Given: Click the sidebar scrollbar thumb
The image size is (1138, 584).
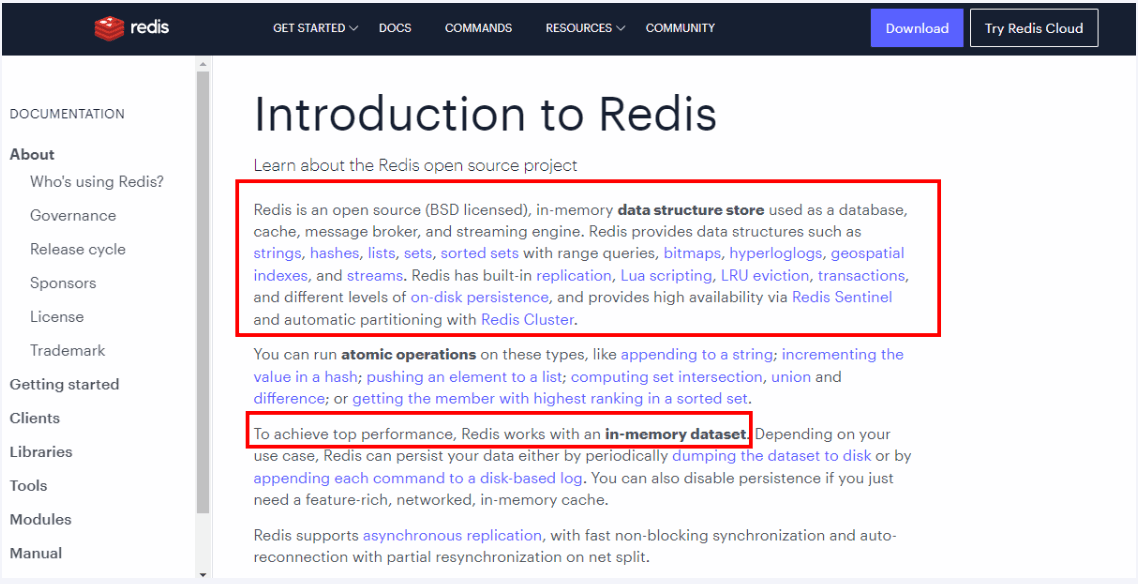Looking at the screenshot, I should click(x=203, y=290).
